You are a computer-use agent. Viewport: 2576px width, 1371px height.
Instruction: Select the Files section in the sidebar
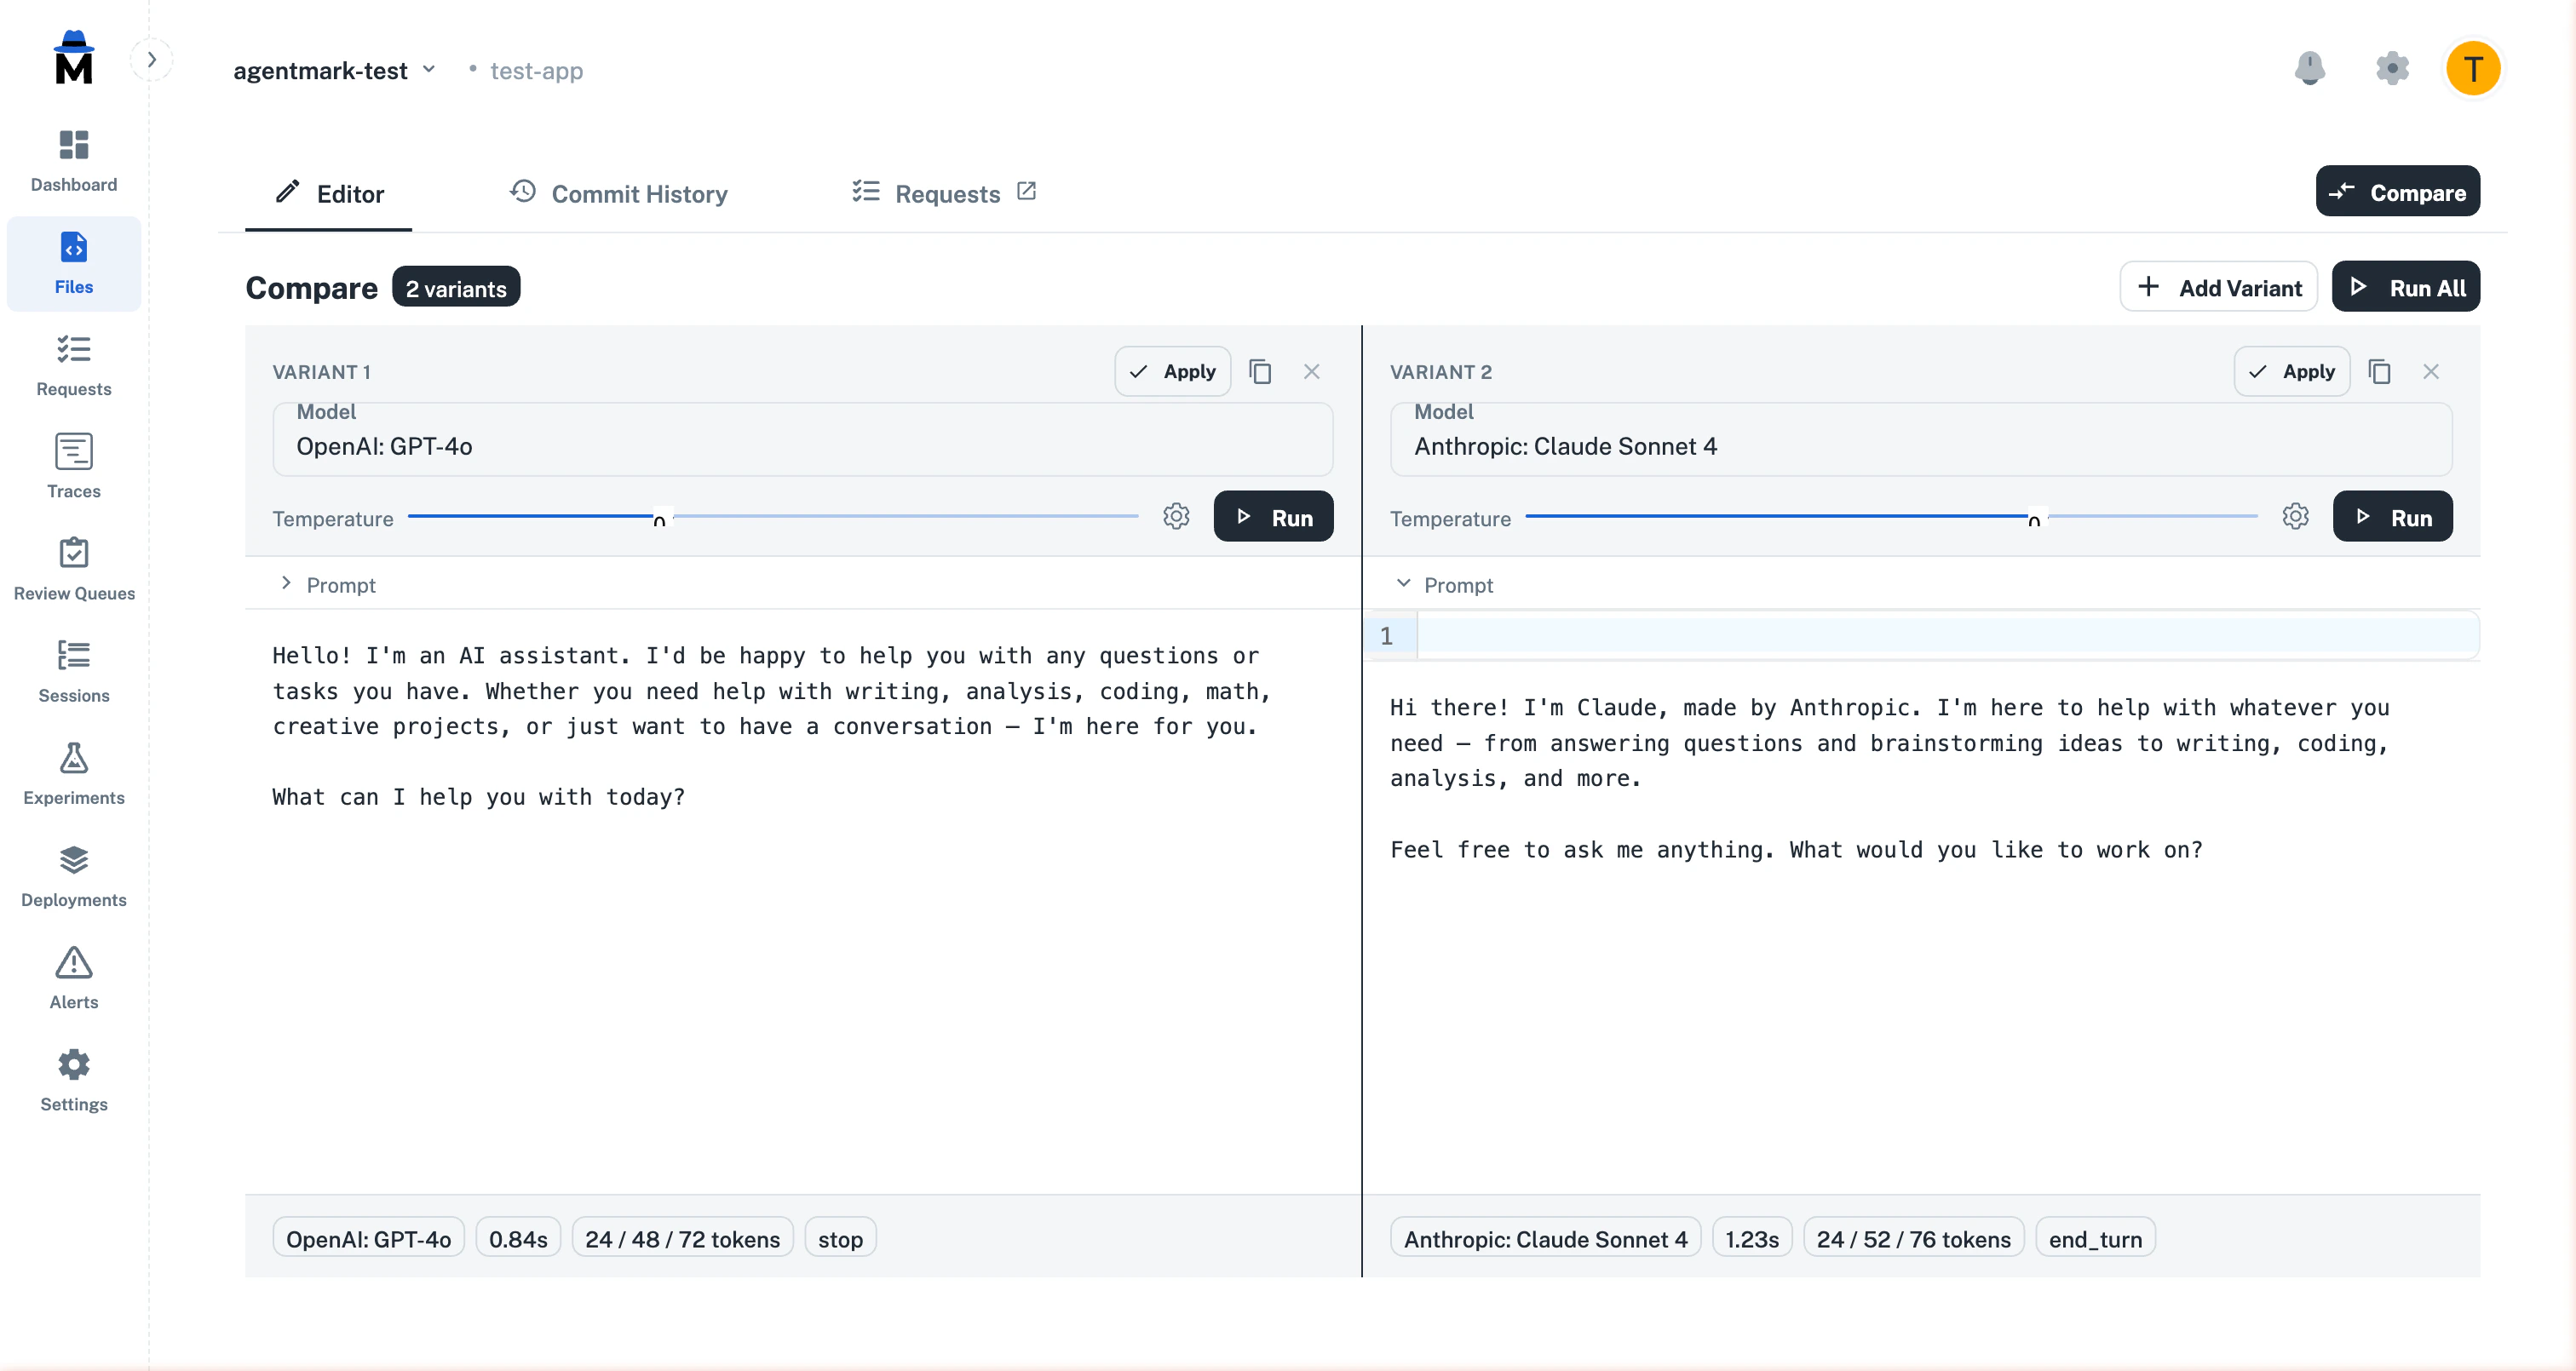pos(73,263)
